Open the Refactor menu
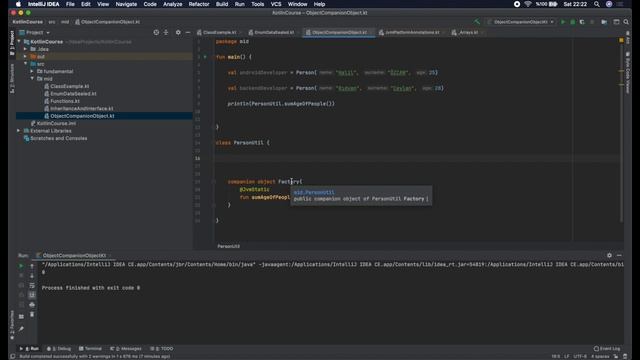The image size is (640, 360). (x=199, y=4)
